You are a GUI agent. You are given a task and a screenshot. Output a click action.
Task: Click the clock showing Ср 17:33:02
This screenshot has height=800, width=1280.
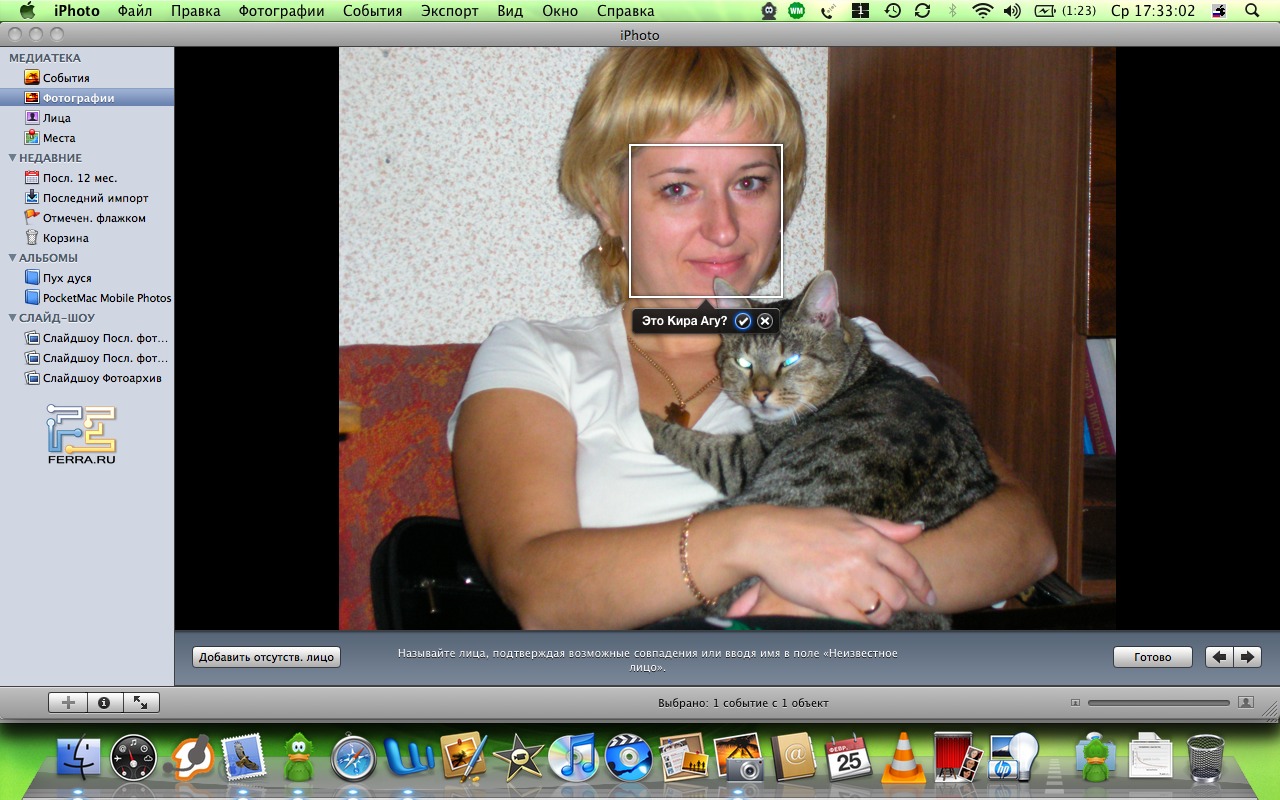[1153, 11]
